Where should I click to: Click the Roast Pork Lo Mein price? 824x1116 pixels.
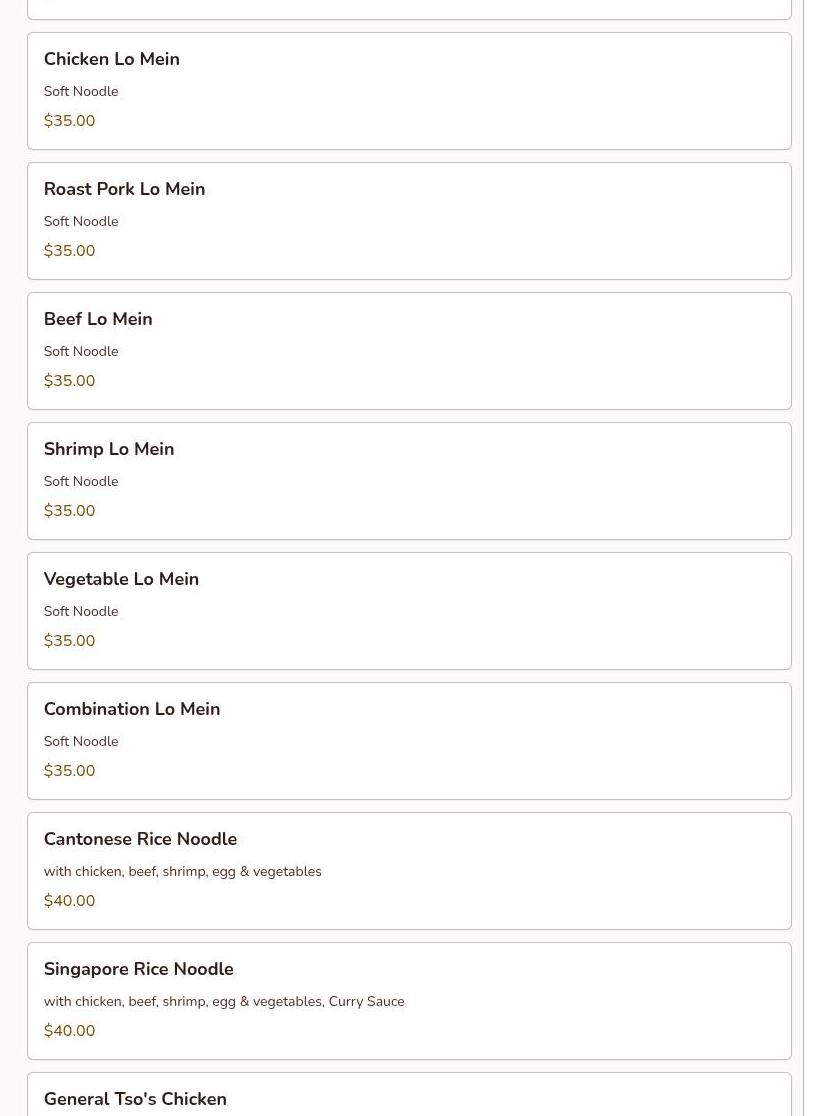coord(69,251)
